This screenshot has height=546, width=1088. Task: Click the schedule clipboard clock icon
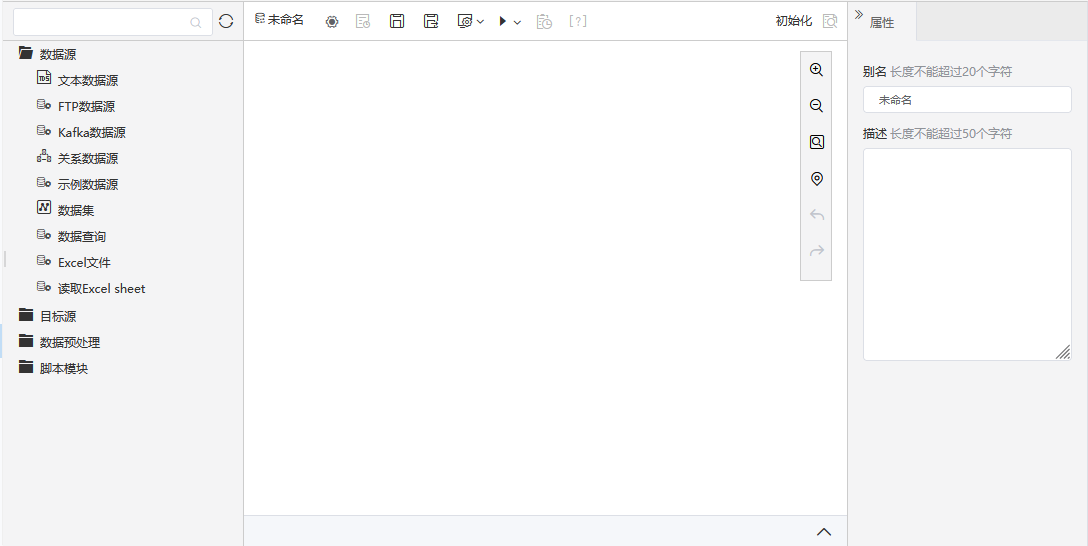pyautogui.click(x=545, y=22)
